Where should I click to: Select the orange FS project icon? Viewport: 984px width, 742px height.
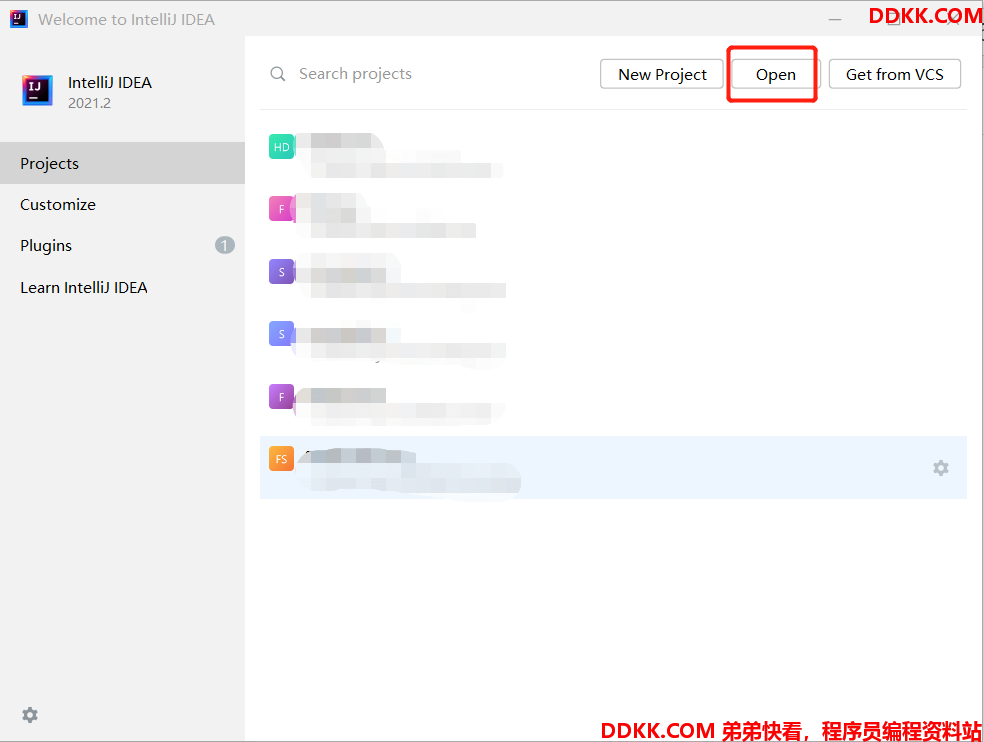(282, 459)
